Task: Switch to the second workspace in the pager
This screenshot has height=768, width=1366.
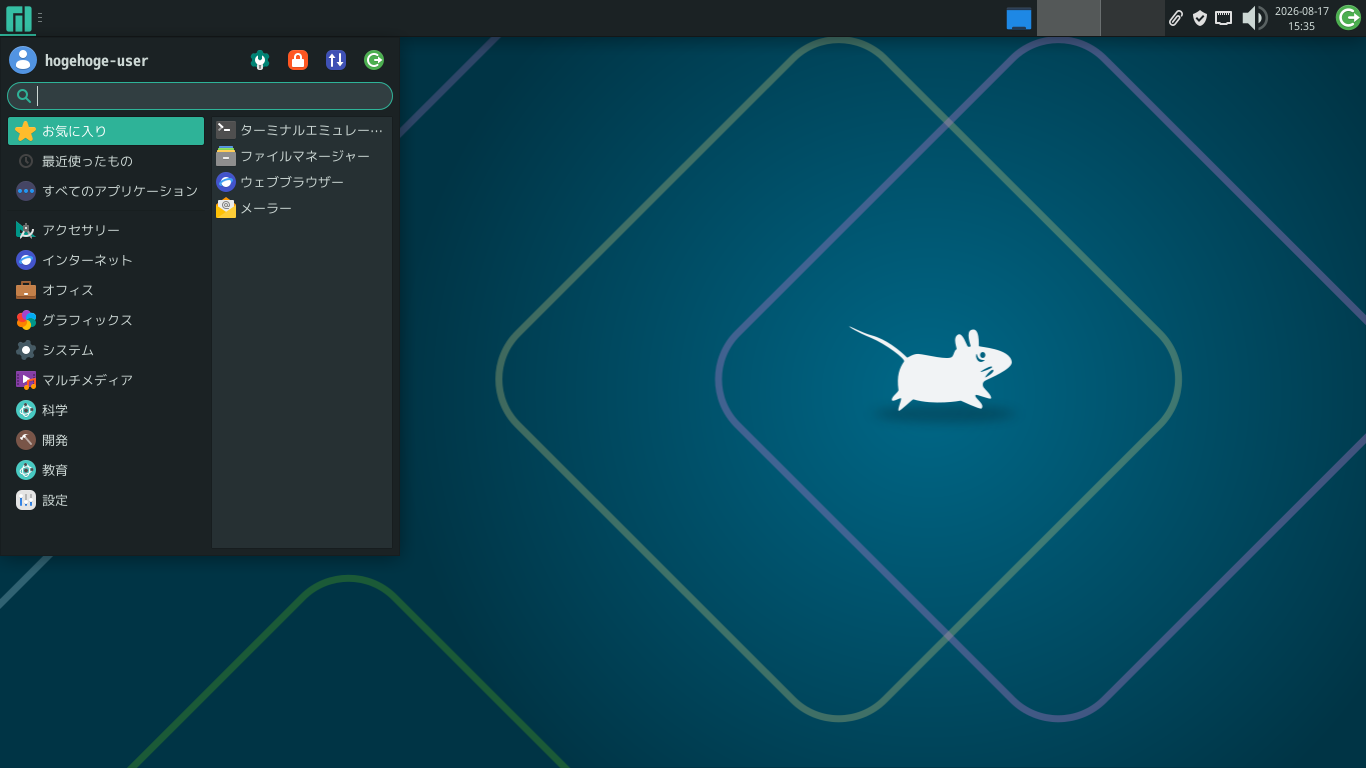Action: tap(1133, 18)
